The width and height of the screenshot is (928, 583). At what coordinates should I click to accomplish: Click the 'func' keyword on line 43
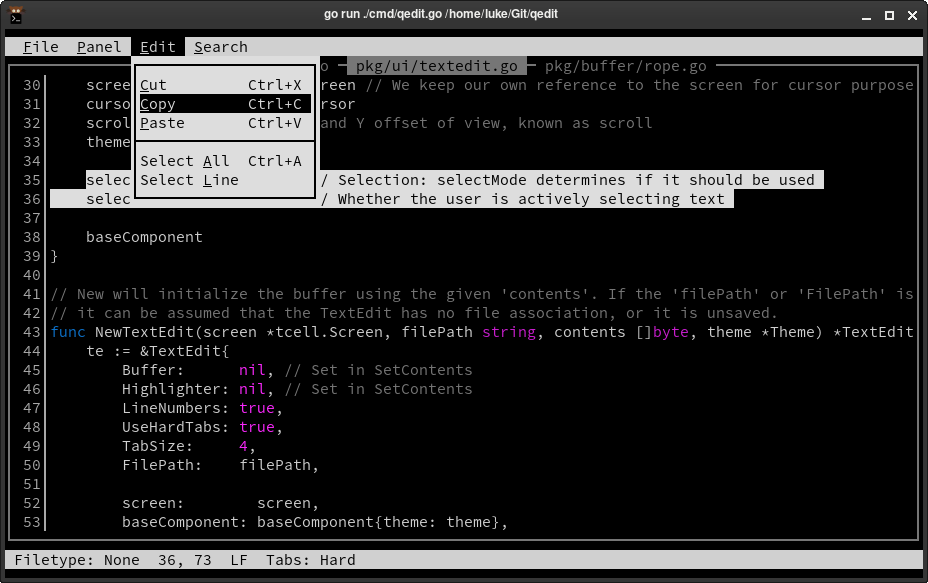tap(68, 332)
